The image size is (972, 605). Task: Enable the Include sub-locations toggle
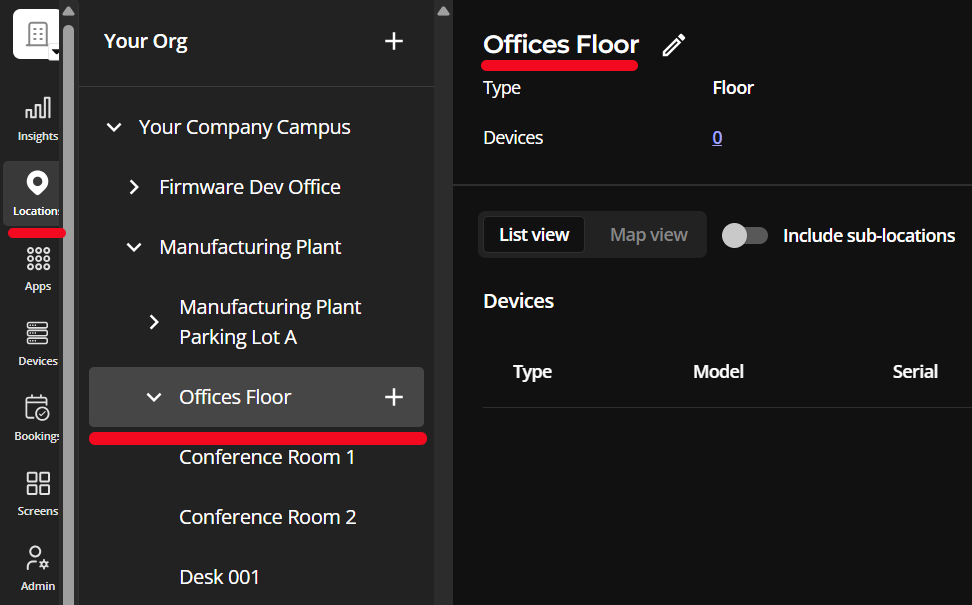point(745,234)
